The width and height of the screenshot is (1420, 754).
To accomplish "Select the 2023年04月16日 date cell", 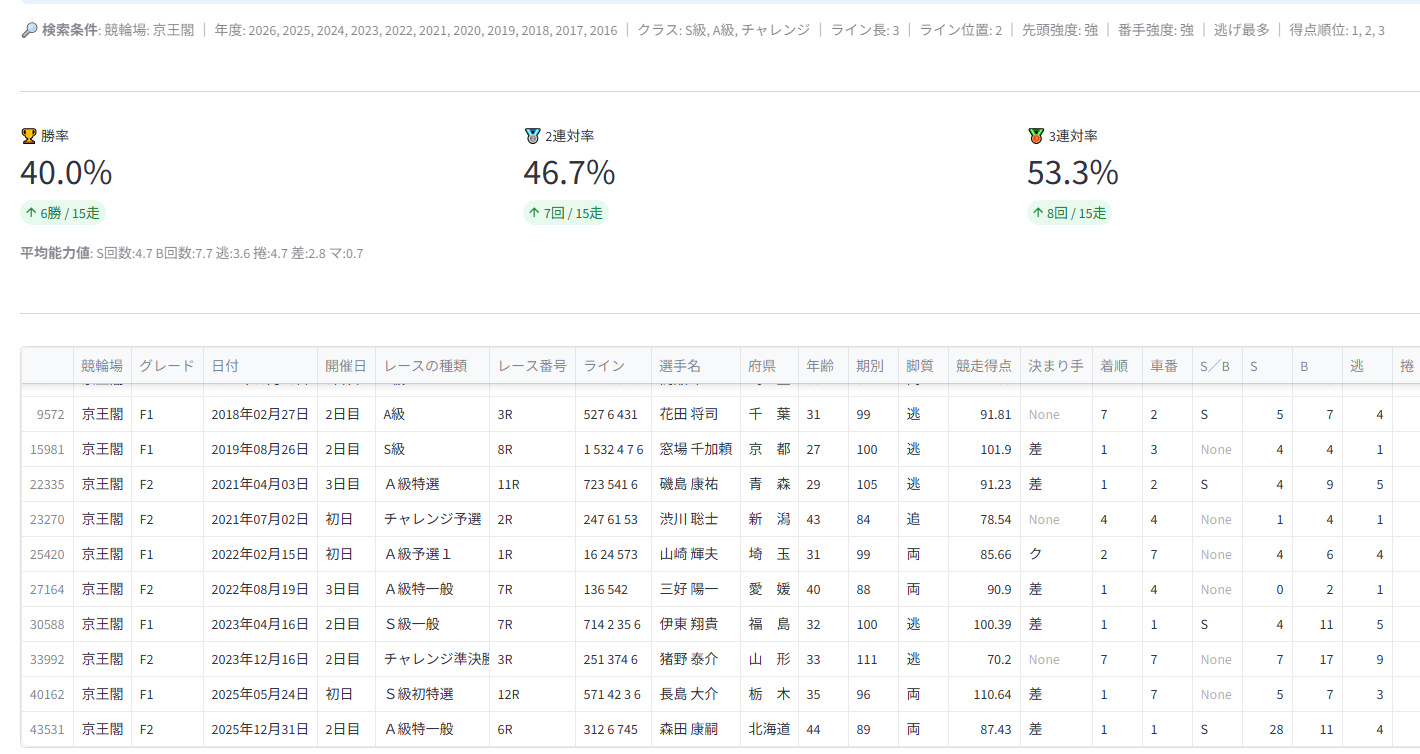I will pyautogui.click(x=259, y=624).
